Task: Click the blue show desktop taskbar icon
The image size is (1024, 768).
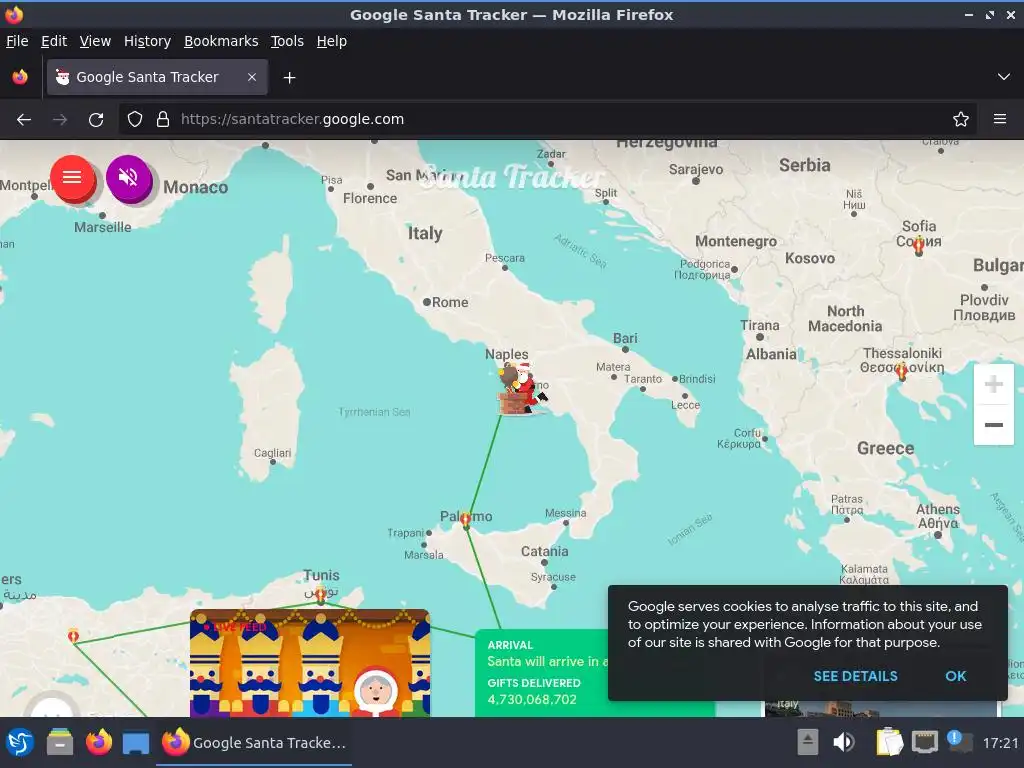Action: pos(136,743)
